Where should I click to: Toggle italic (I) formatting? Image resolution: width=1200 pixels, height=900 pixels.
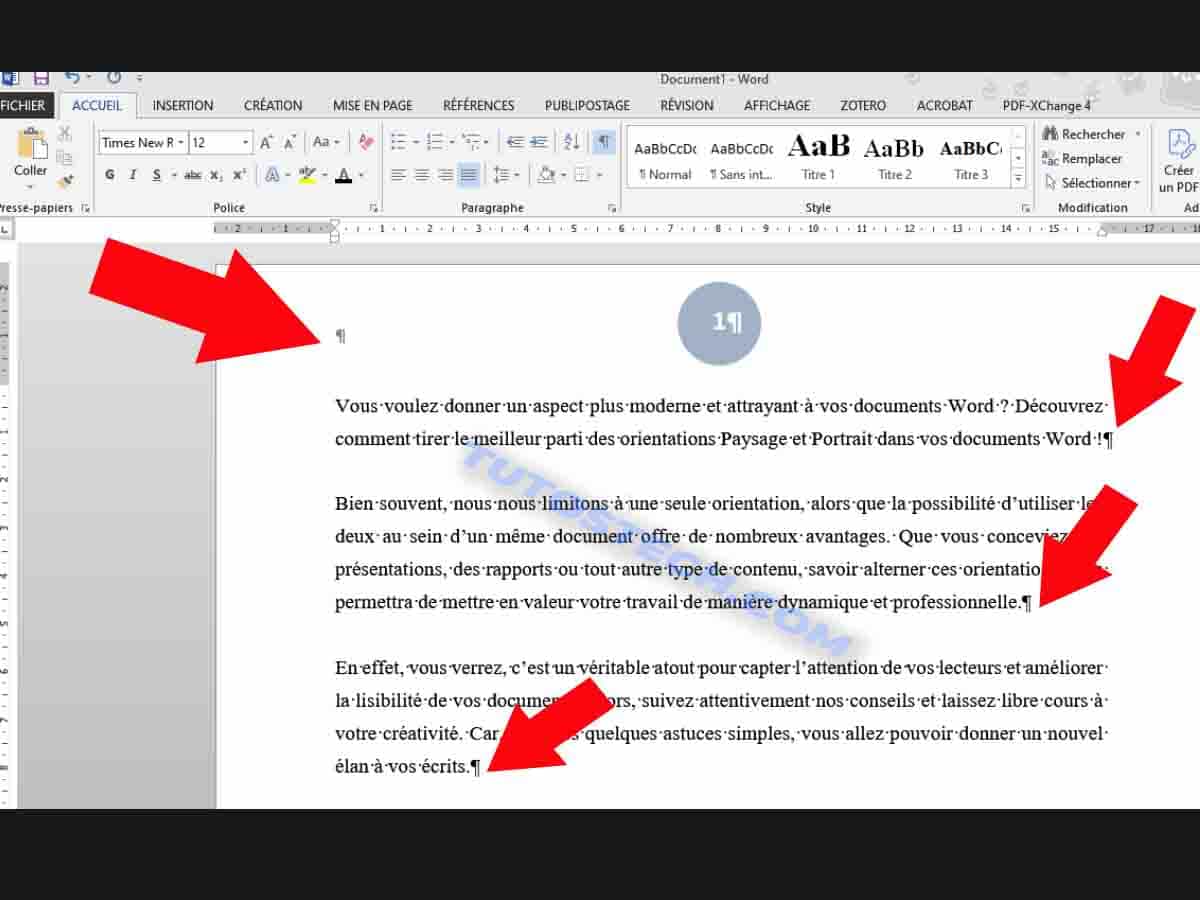[133, 175]
